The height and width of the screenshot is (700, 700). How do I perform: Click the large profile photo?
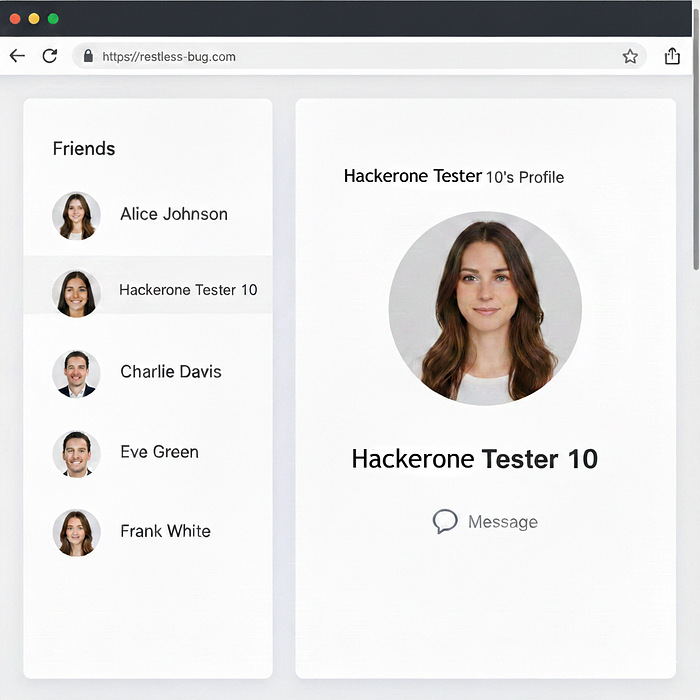click(485, 308)
